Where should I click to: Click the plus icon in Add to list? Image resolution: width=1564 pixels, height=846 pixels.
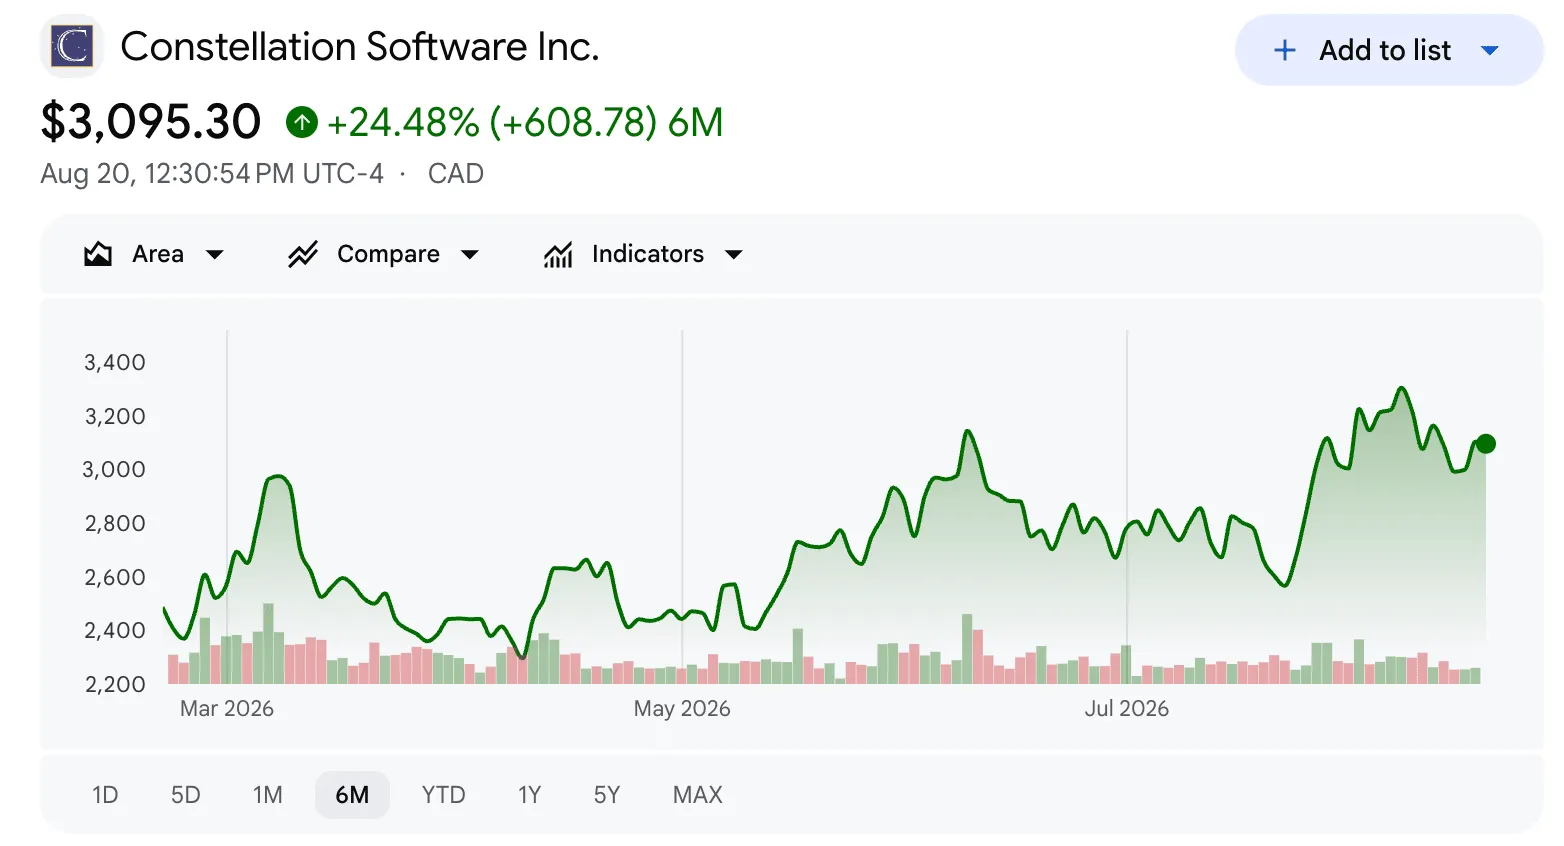pos(1284,50)
